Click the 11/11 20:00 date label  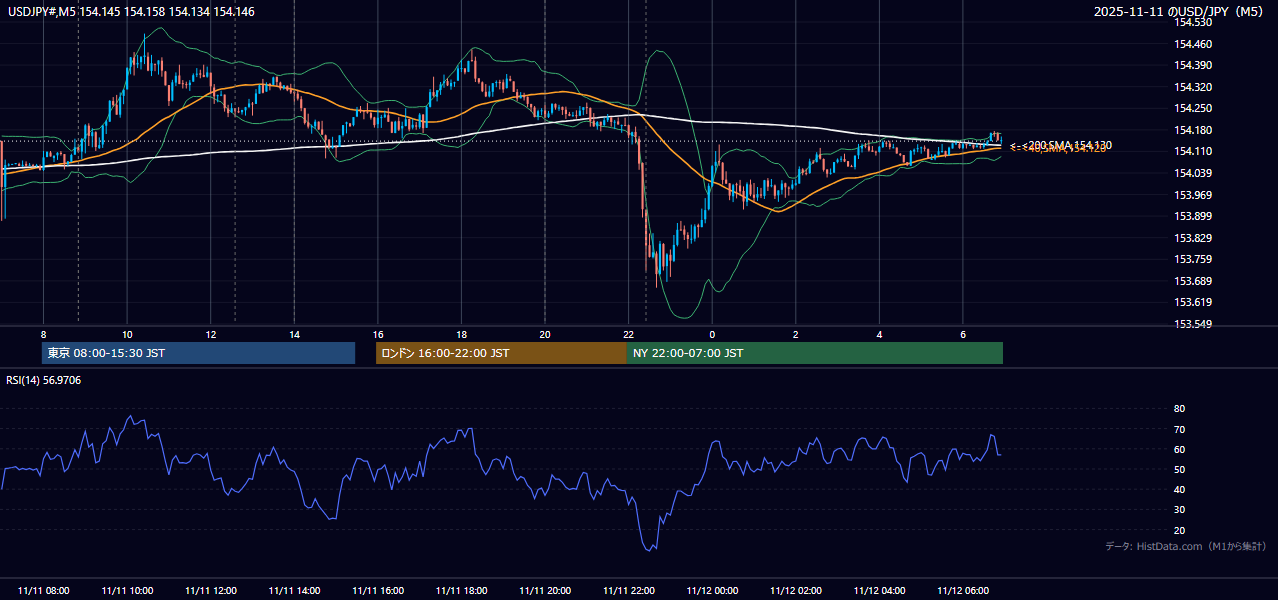pos(545,591)
